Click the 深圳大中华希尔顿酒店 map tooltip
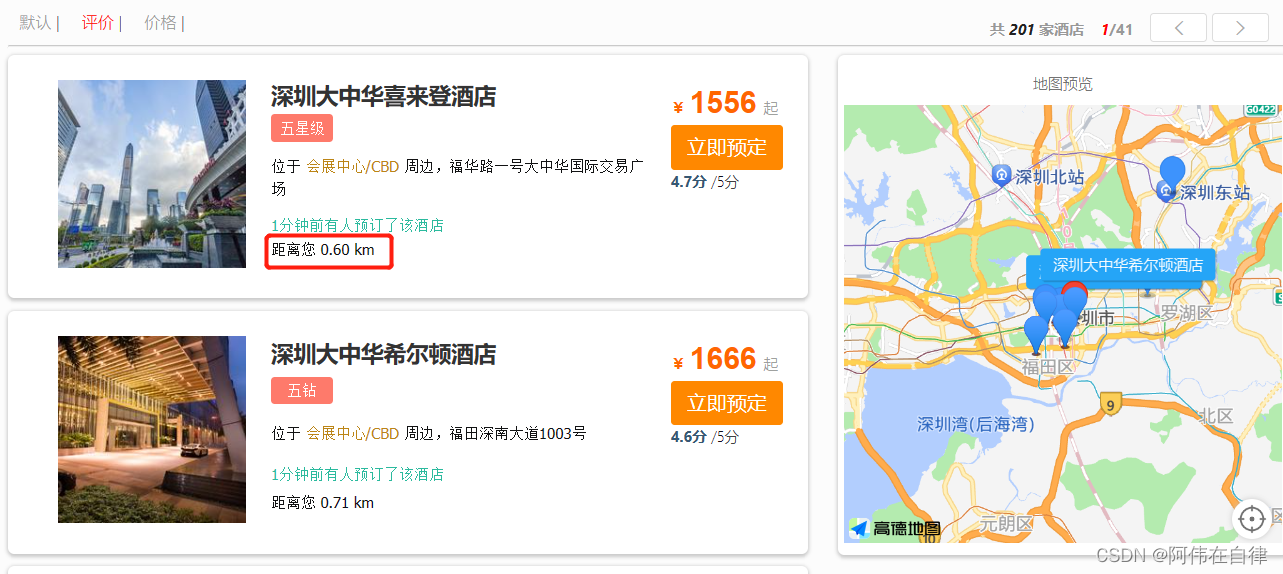 [1127, 266]
